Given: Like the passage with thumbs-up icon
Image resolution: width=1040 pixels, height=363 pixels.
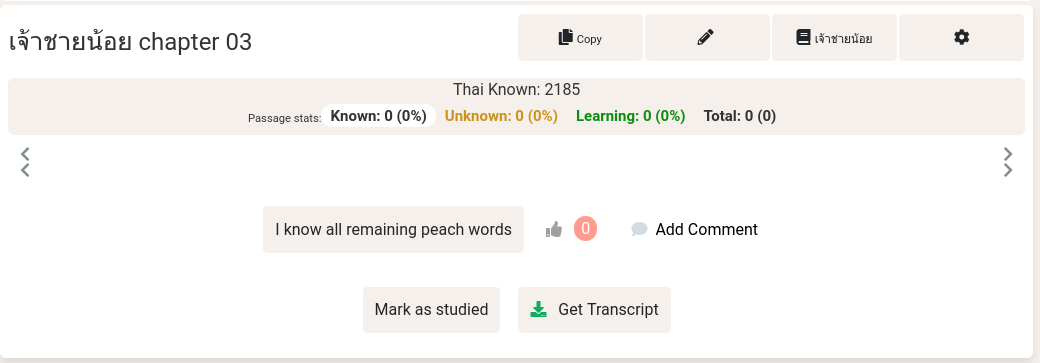Looking at the screenshot, I should pos(554,230).
